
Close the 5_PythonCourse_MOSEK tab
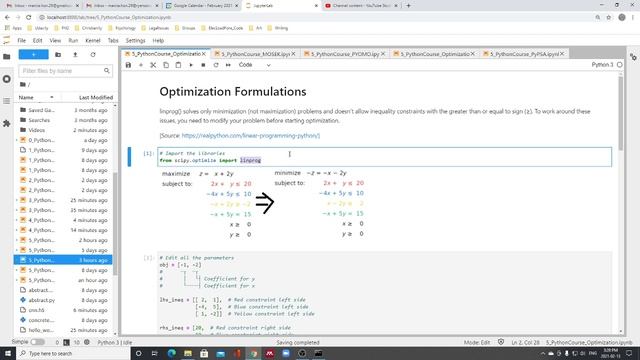[293, 54]
